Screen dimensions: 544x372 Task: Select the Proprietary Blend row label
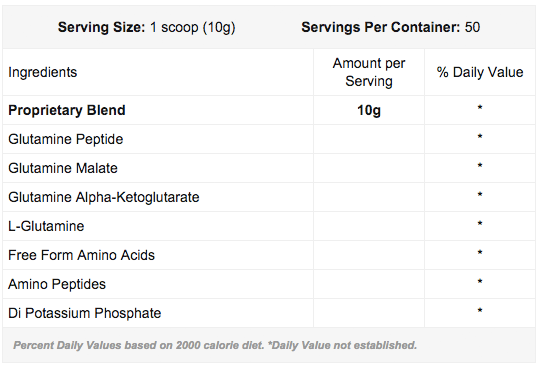(x=67, y=110)
